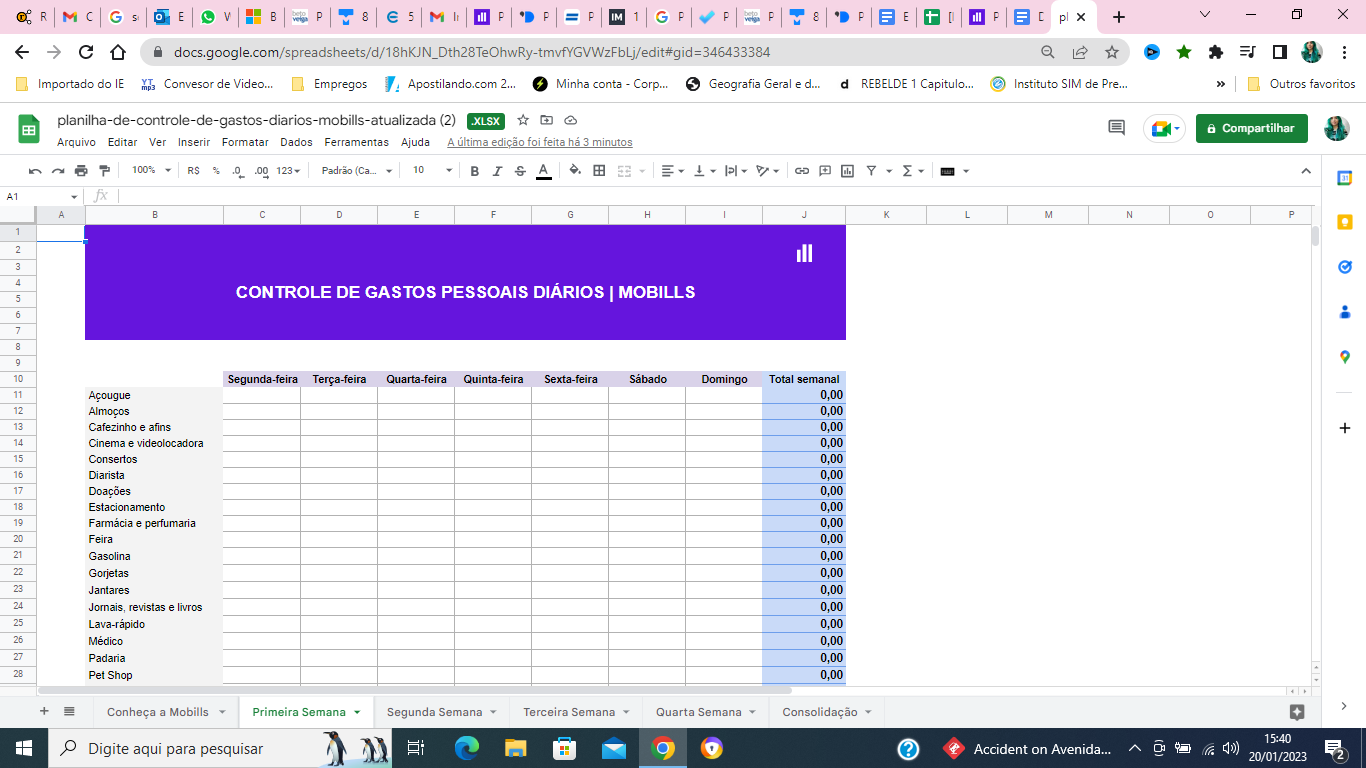
Task: Print the spreadsheet via printer icon
Action: pyautogui.click(x=81, y=171)
